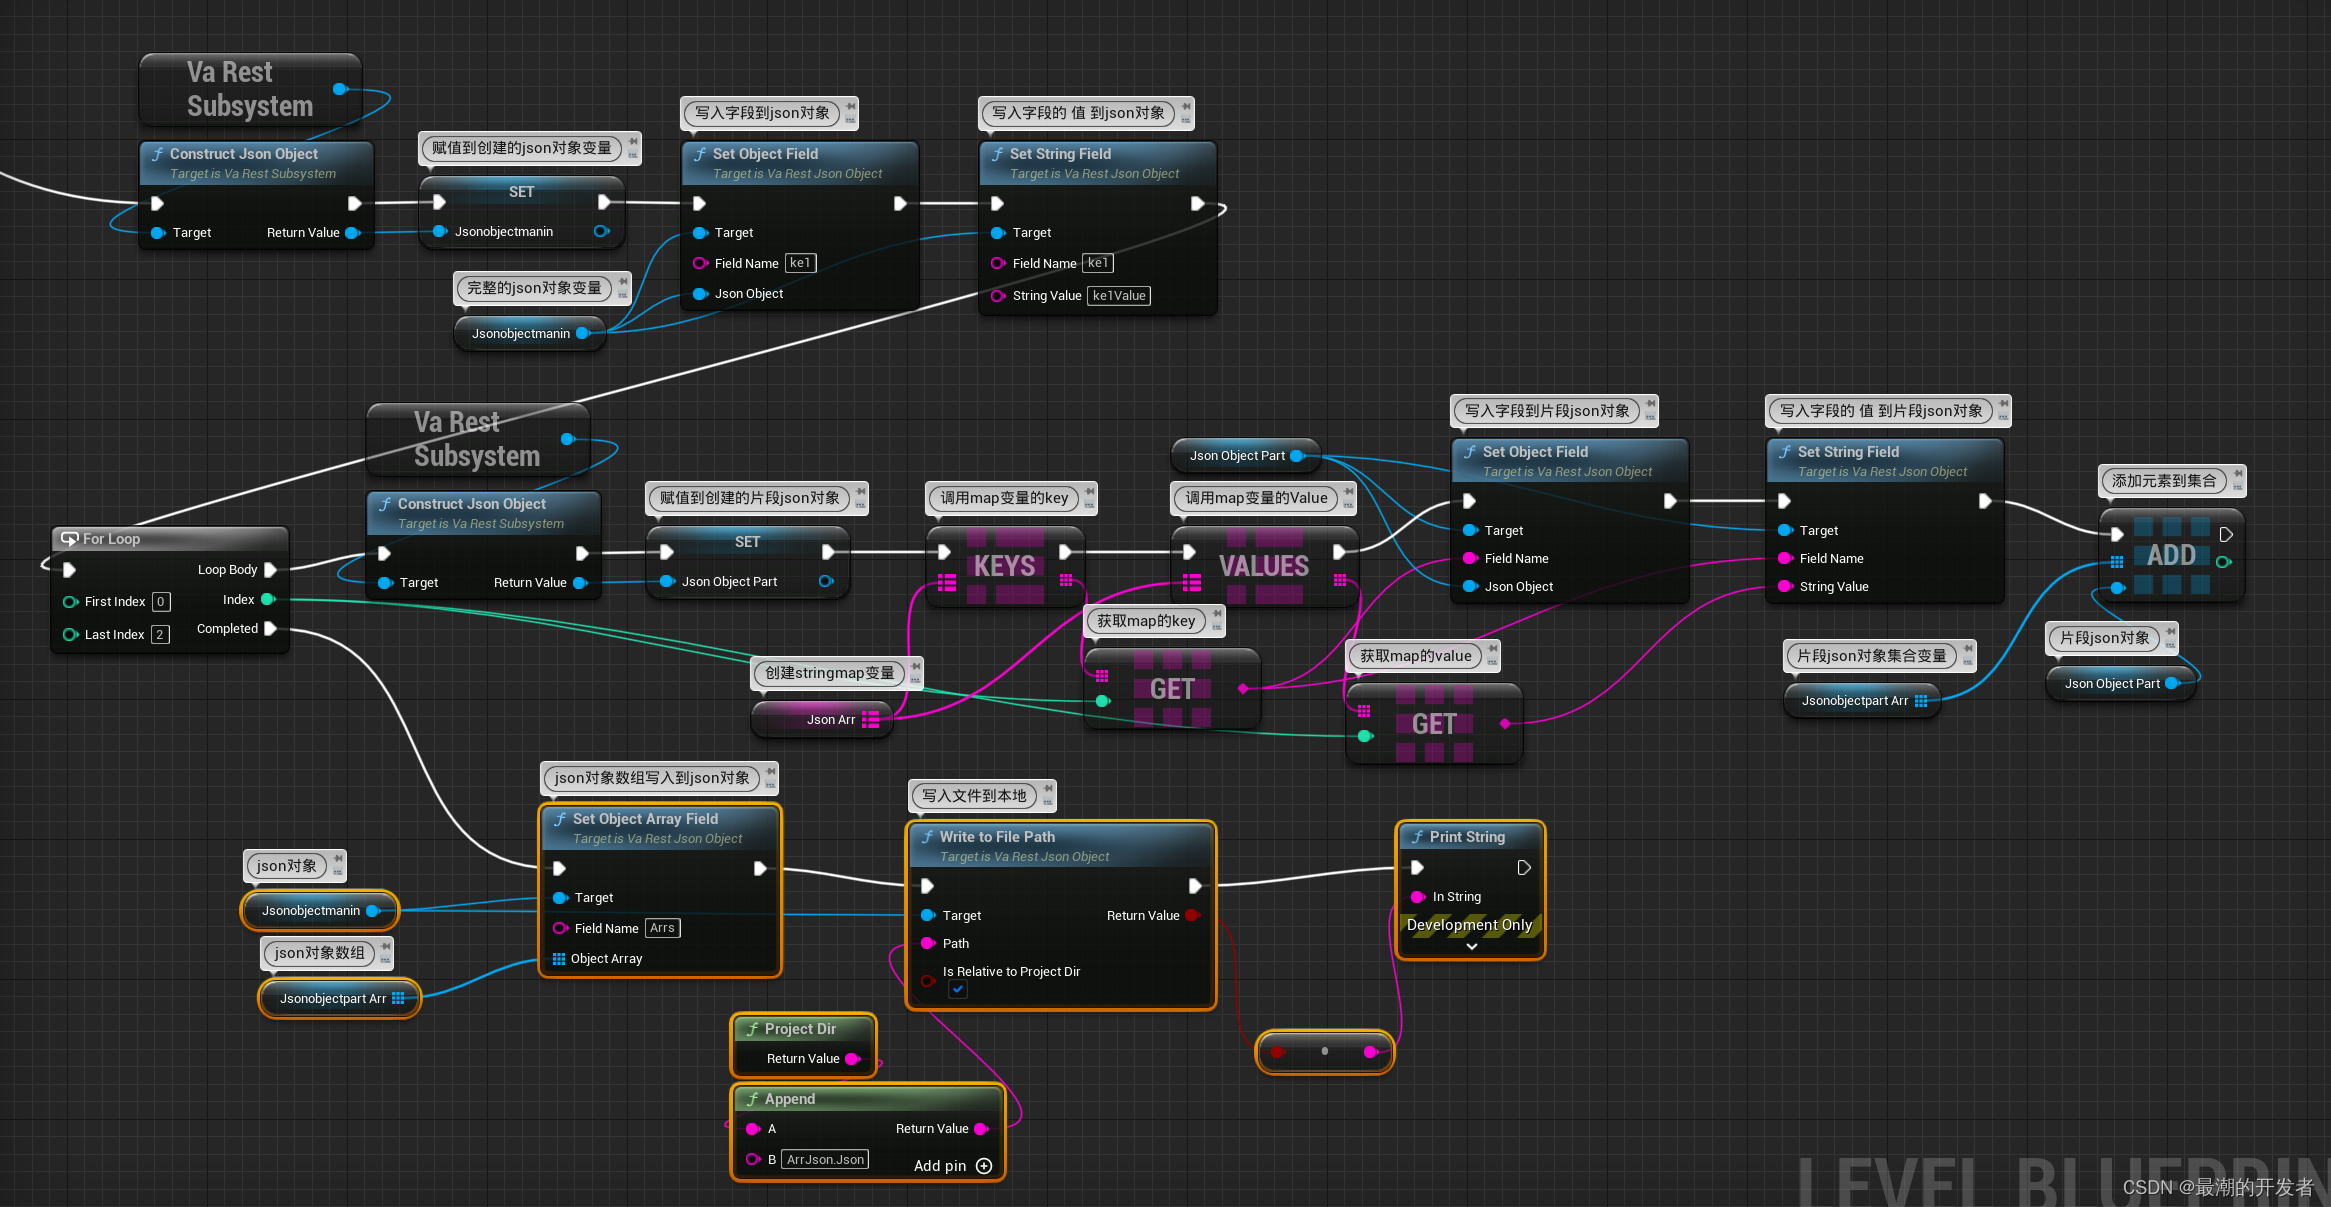The width and height of the screenshot is (2331, 1207).
Task: Click the KEYS node array output pin
Action: 1066,580
